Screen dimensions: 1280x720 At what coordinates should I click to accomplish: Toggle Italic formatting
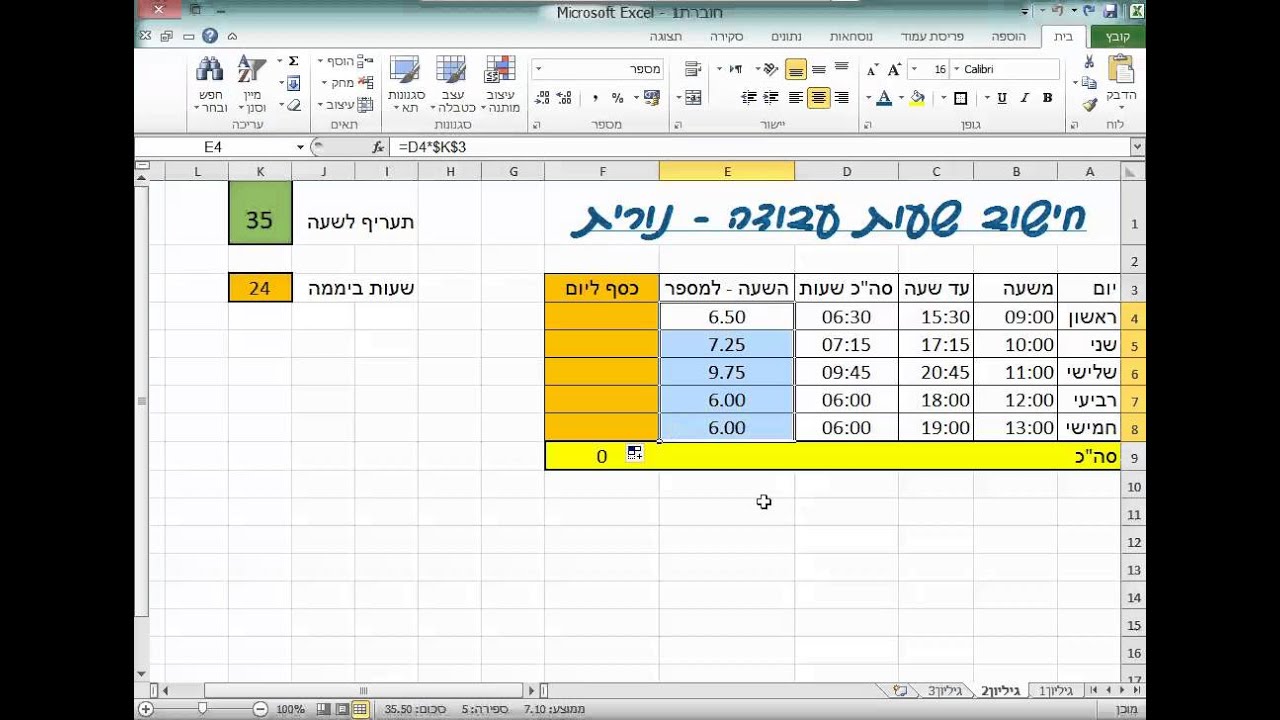tap(1025, 98)
